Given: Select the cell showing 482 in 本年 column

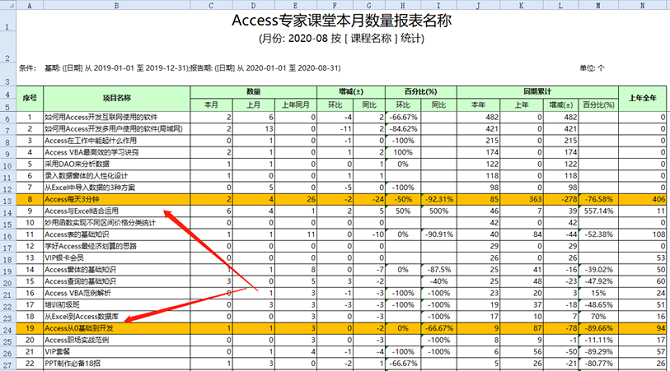Looking at the screenshot, I should (x=478, y=117).
